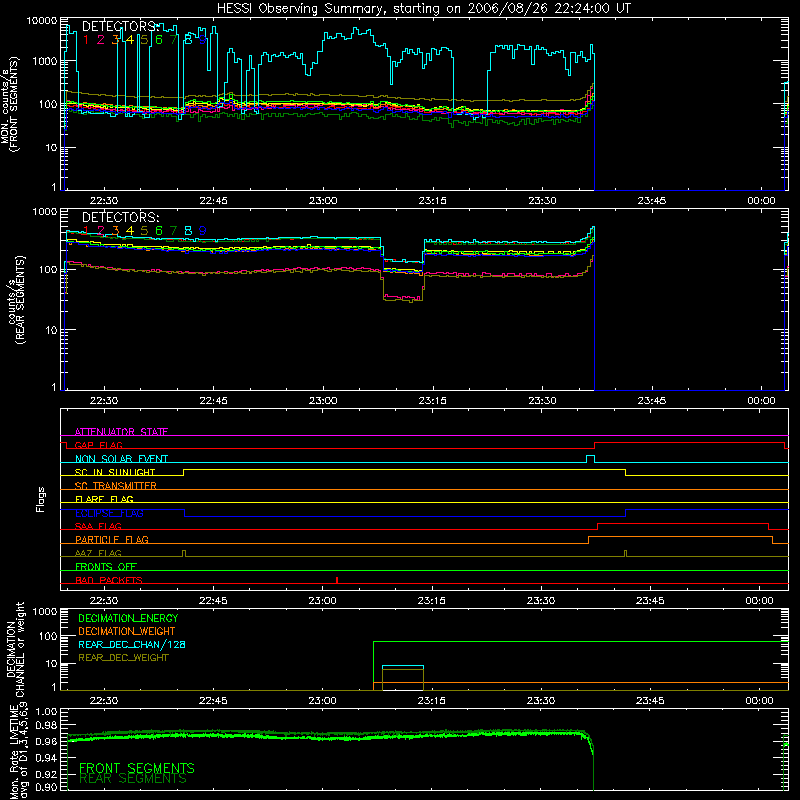Select detector 1 in the front segments legend
Viewport: 800px width, 800px height.
[86, 40]
